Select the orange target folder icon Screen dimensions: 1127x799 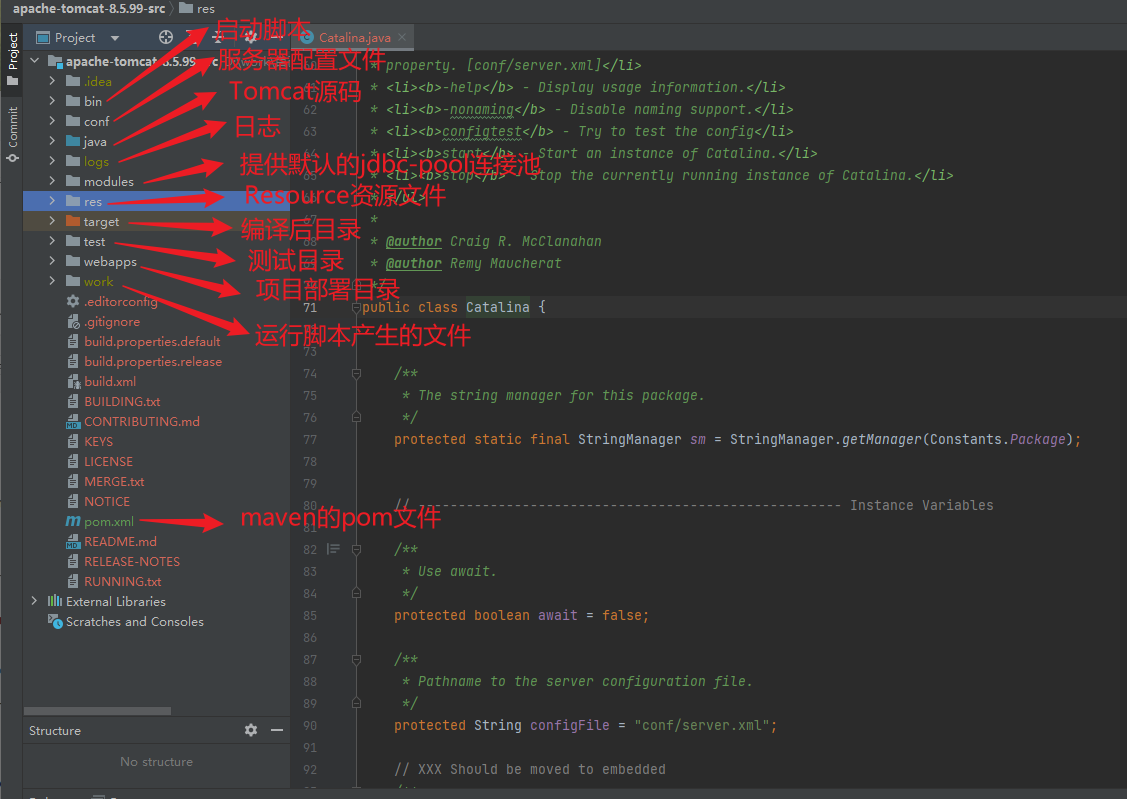[73, 221]
